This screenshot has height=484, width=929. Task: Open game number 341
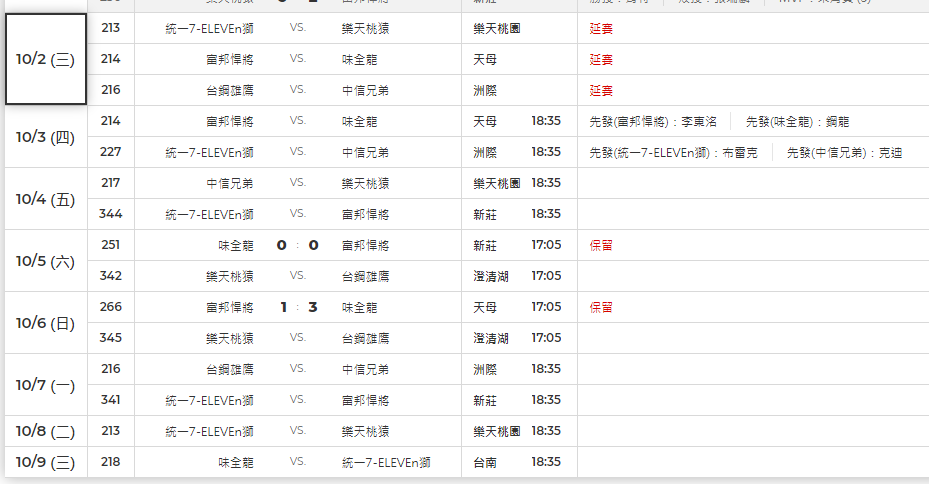click(111, 400)
